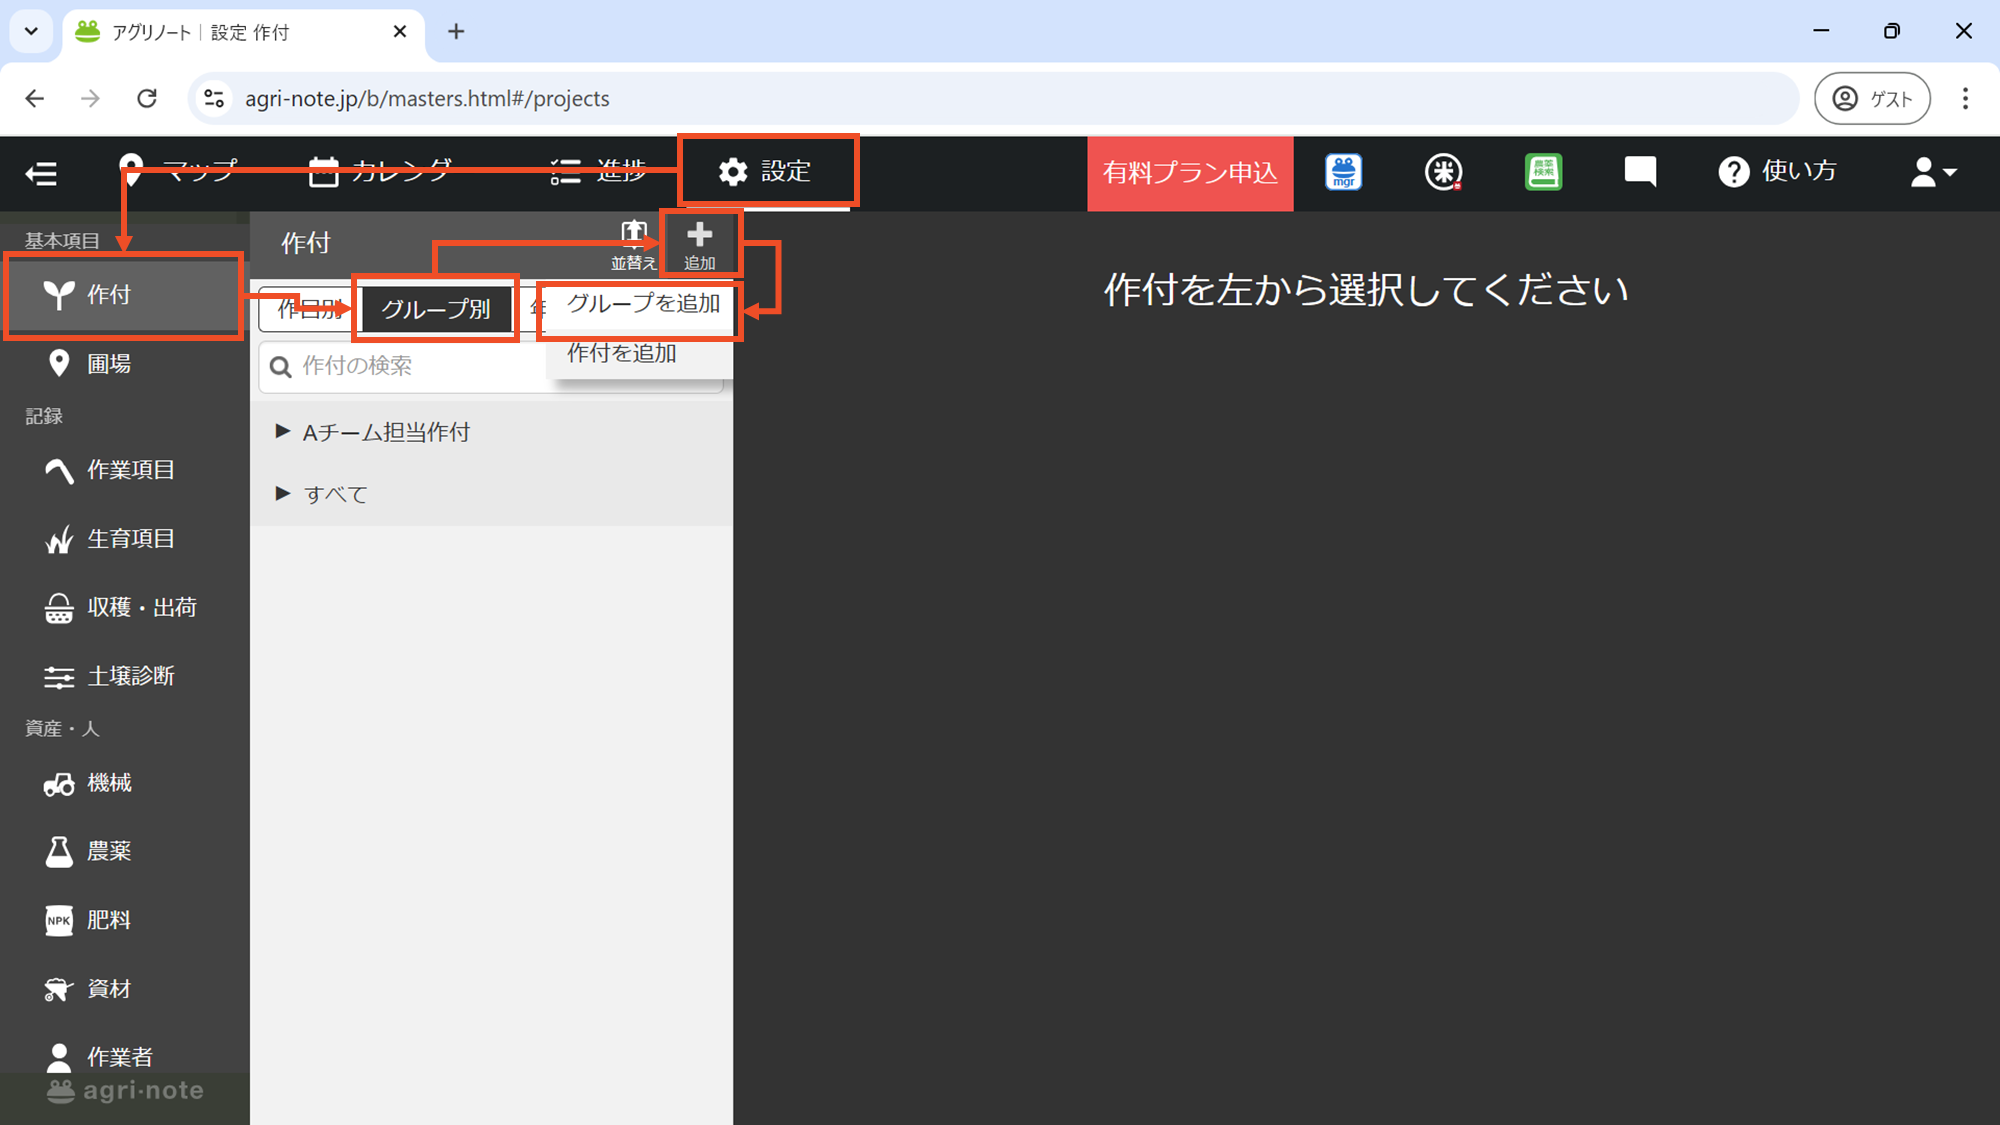This screenshot has height=1125, width=2000.
Task: Open 機械 tractor item in sidebar
Action: coord(108,783)
